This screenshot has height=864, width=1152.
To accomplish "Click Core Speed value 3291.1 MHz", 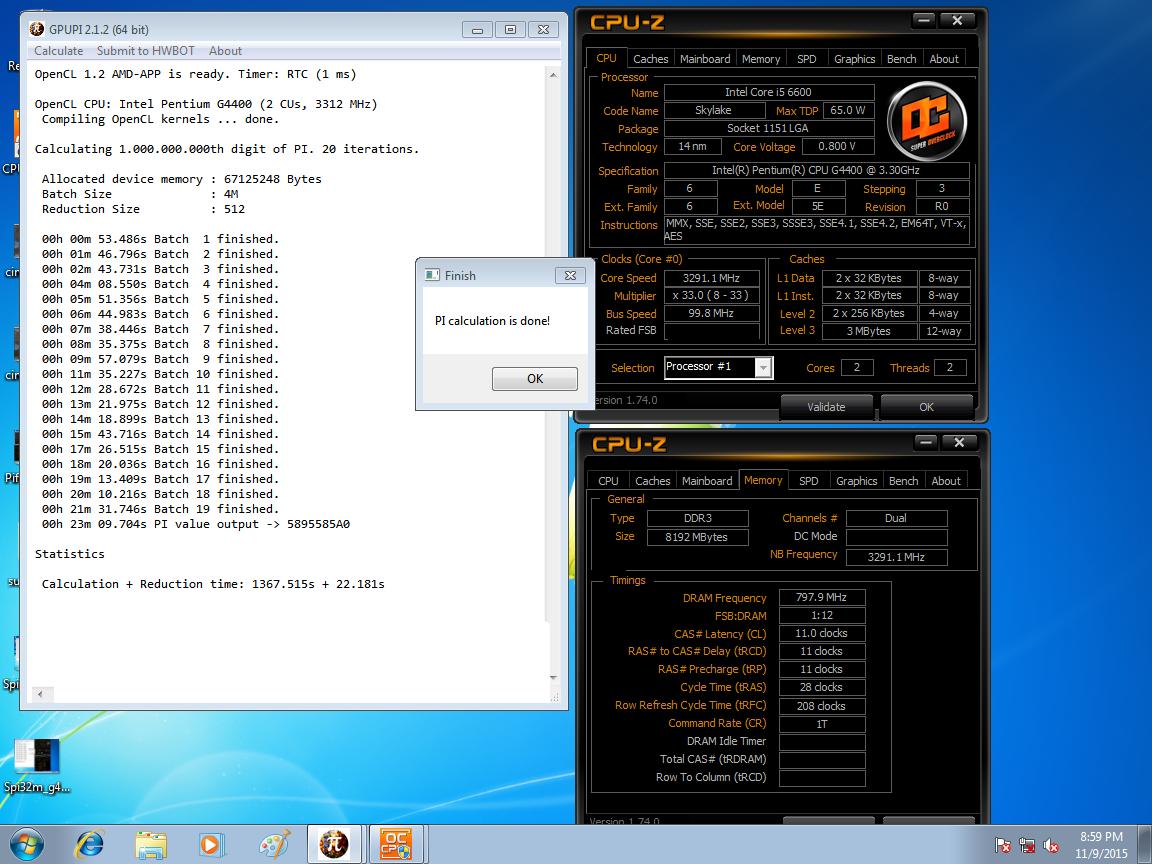I will click(x=711, y=278).
